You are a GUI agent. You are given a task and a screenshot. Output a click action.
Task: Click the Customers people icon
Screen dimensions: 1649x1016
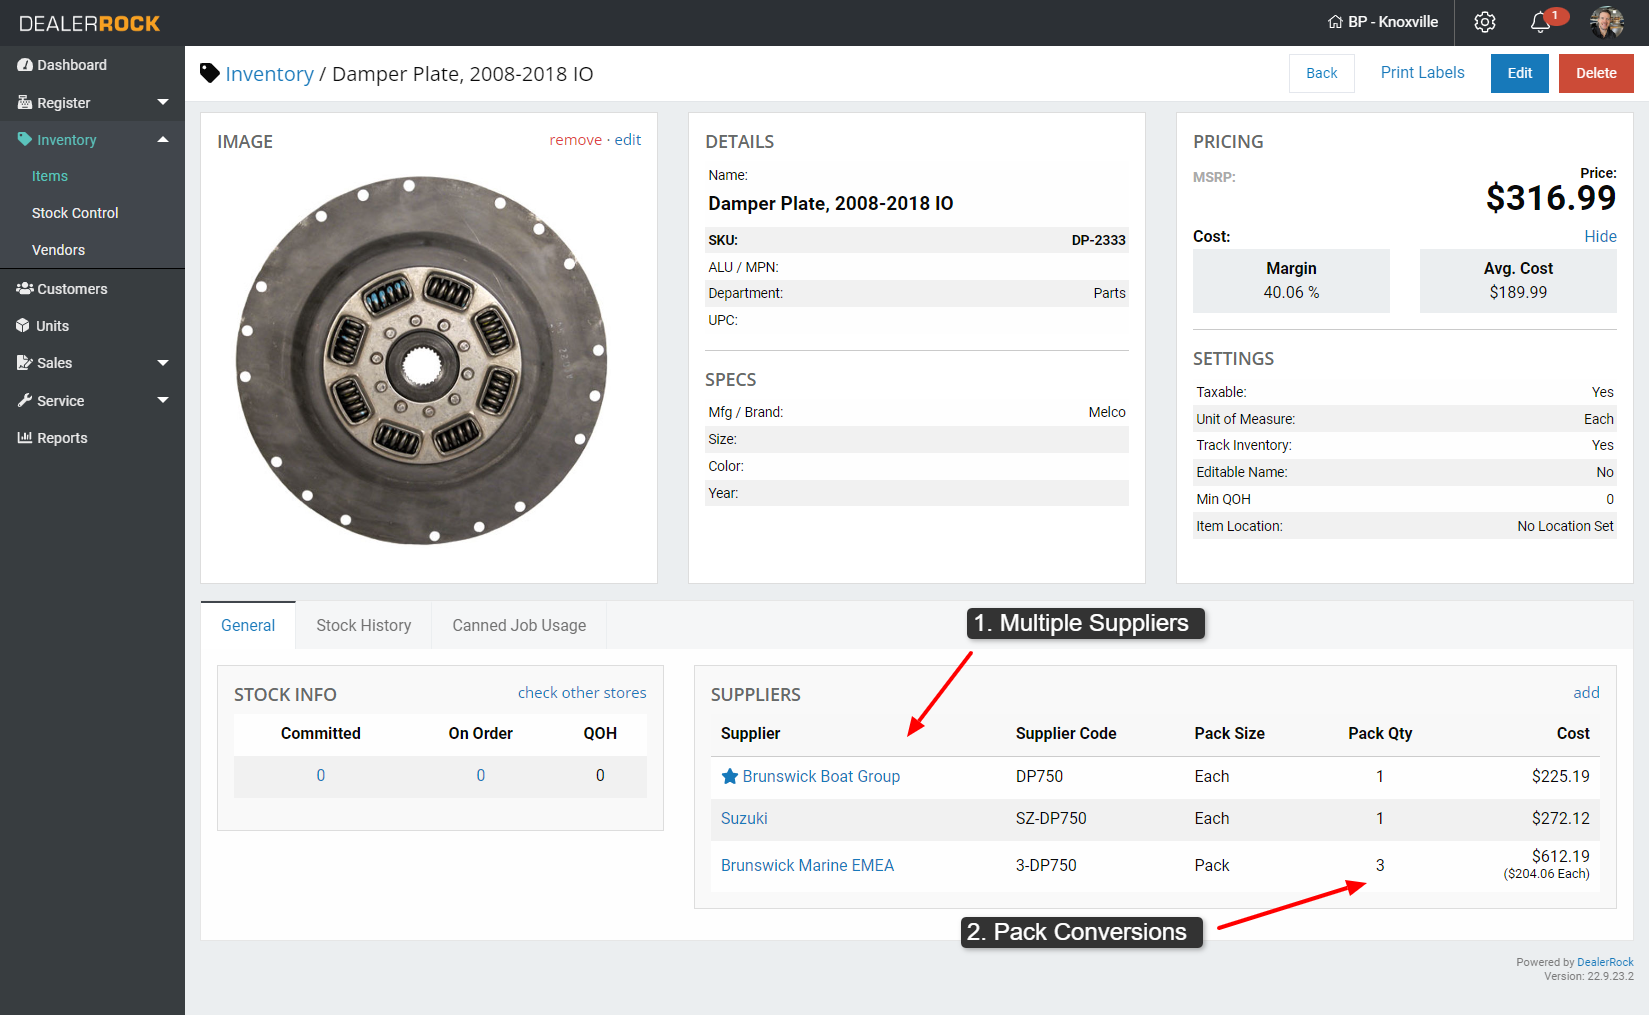(x=25, y=289)
